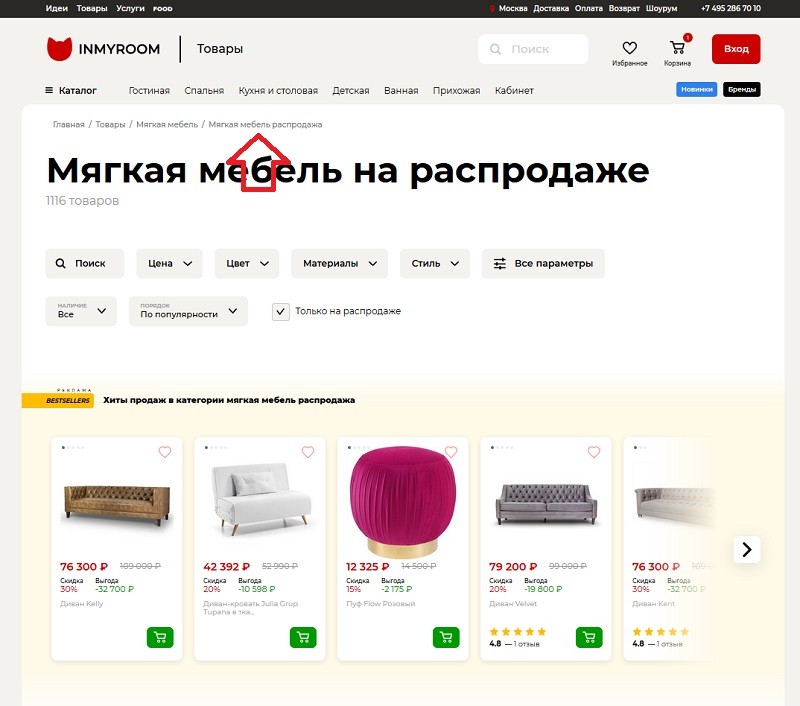The height and width of the screenshot is (706, 800).
Task: Open Все параметры filter settings
Action: (x=543, y=263)
